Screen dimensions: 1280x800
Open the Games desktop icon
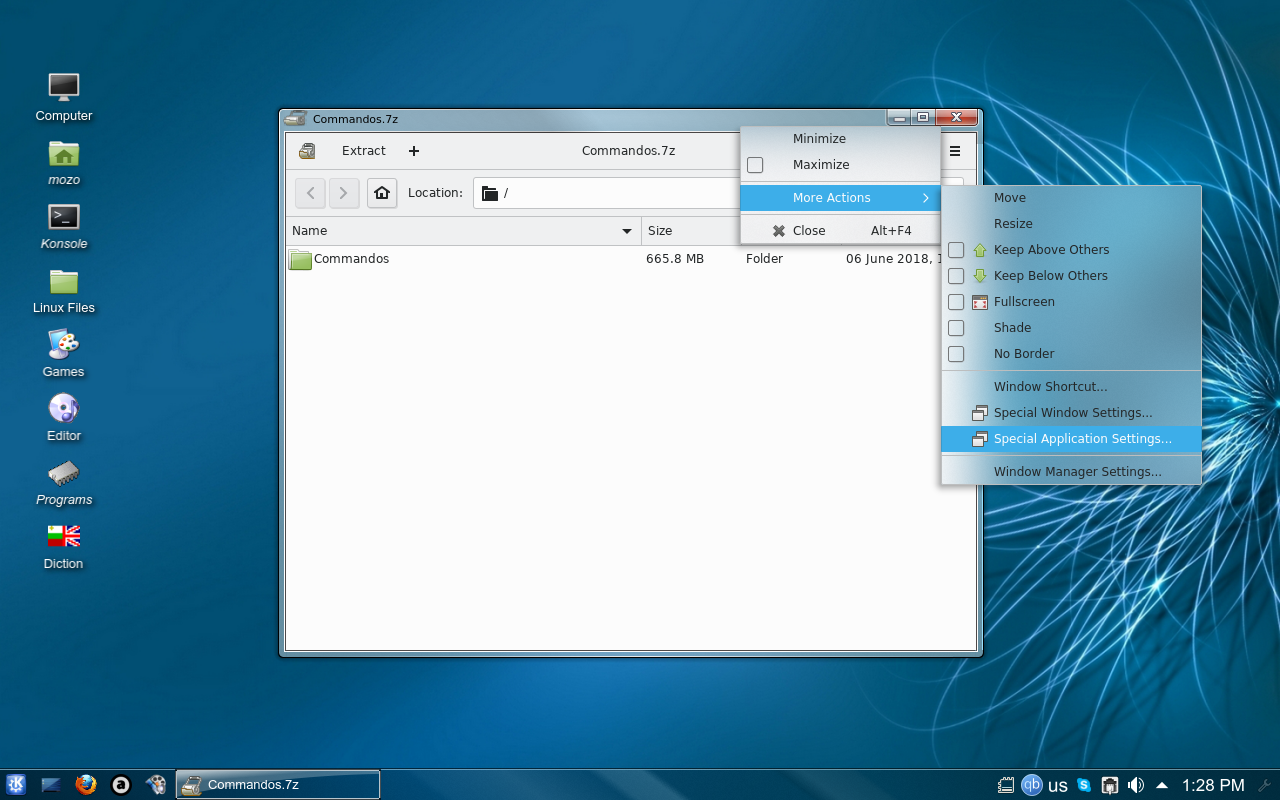tap(64, 345)
